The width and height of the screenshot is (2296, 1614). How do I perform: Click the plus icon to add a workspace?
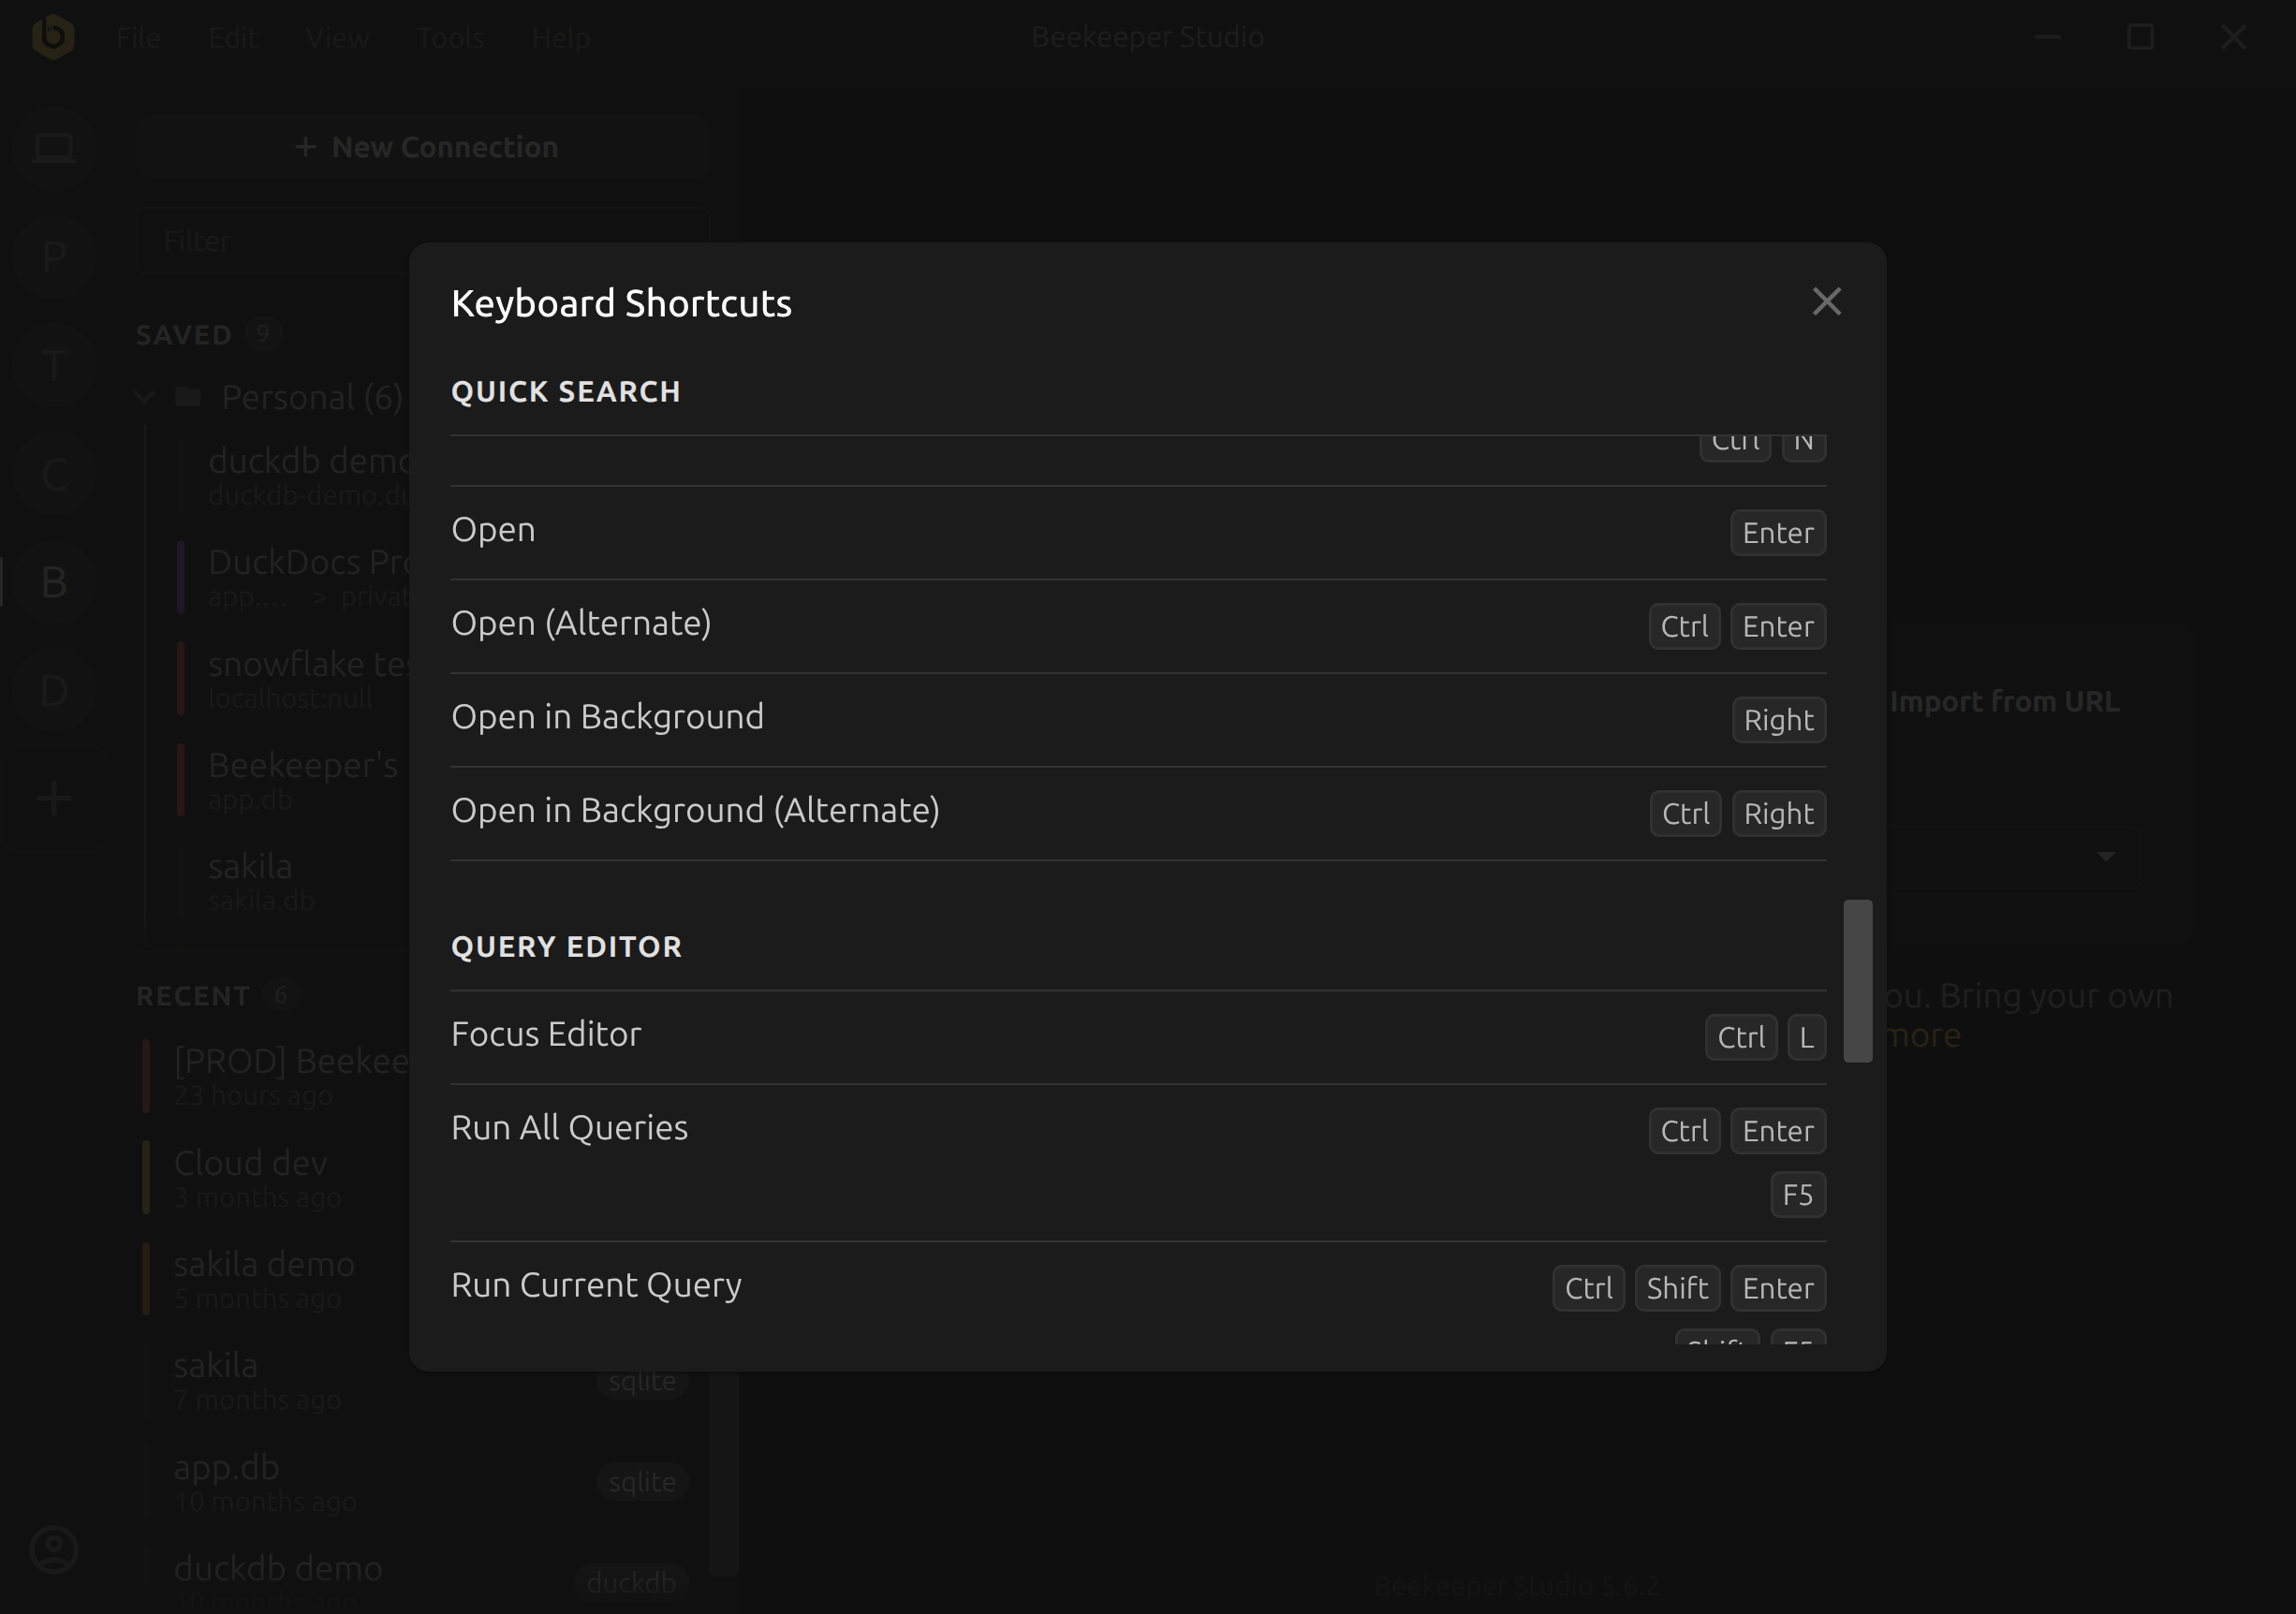52,796
